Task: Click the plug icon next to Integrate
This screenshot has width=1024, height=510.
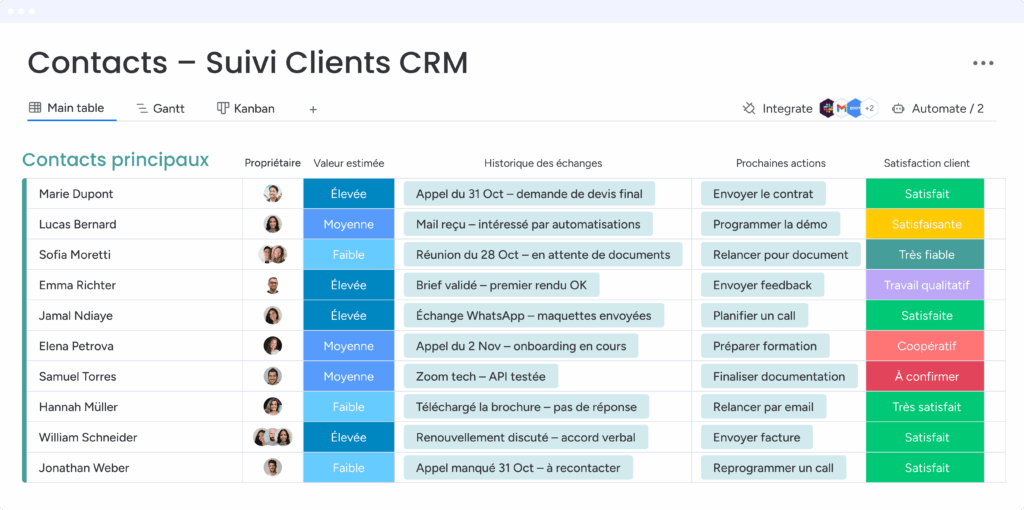Action: (749, 108)
